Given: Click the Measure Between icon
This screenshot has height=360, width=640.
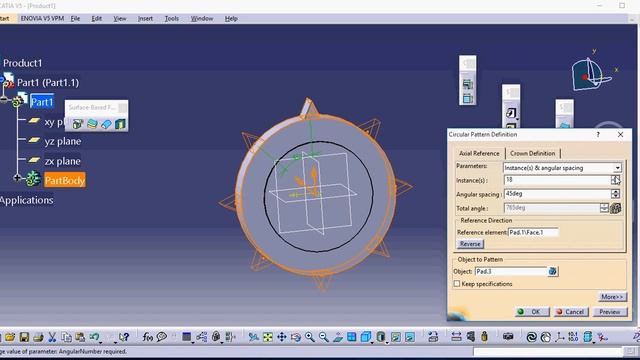Looking at the screenshot, I should click(456, 337).
